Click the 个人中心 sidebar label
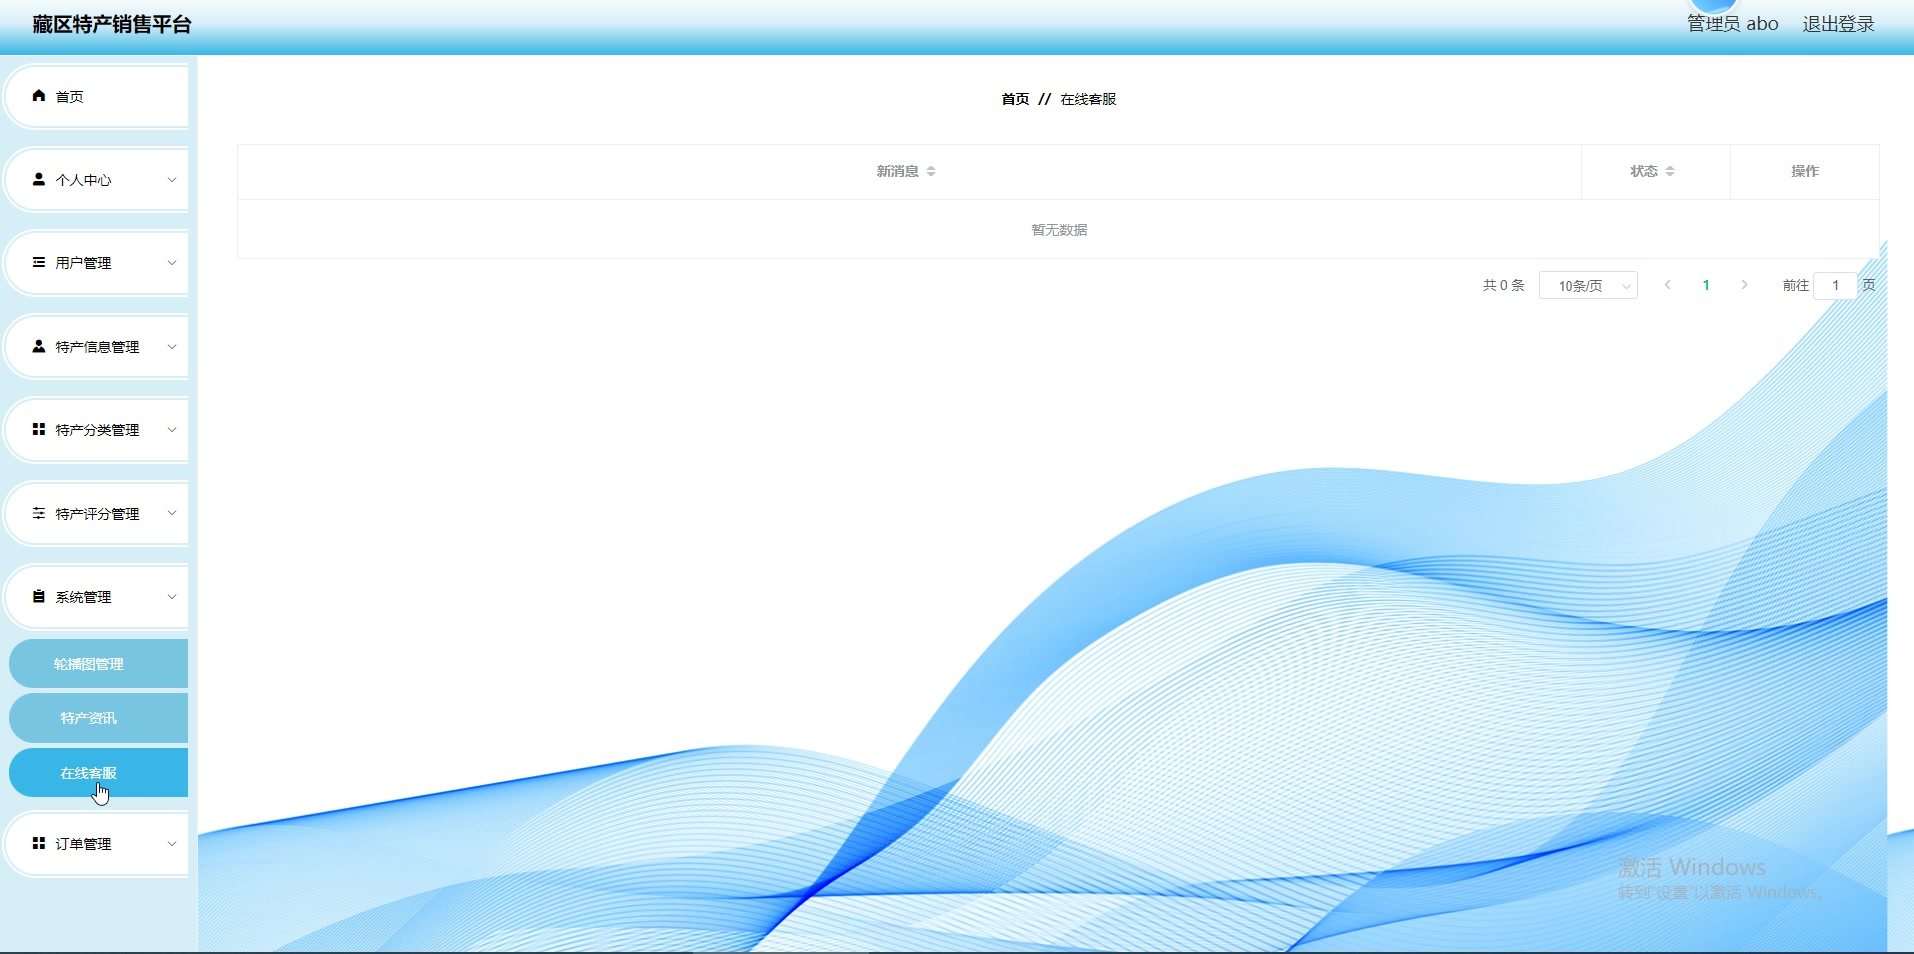 [83, 180]
